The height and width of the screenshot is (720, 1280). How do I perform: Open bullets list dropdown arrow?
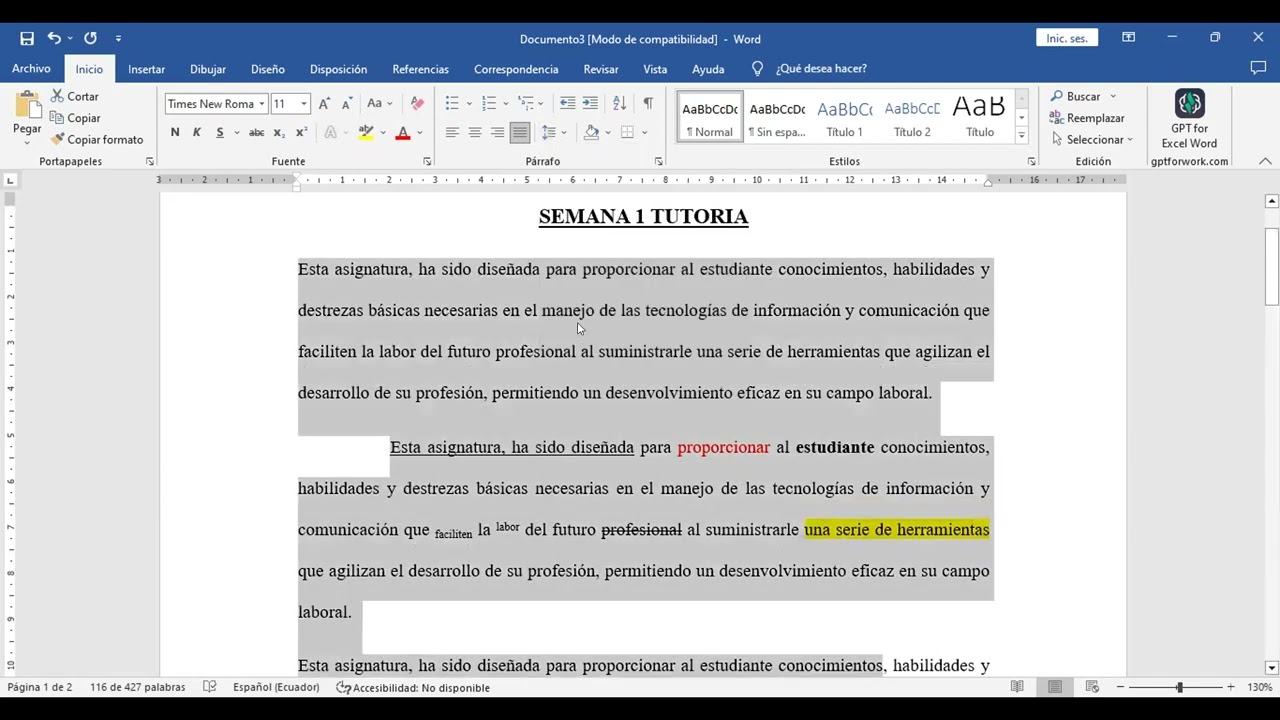point(469,104)
